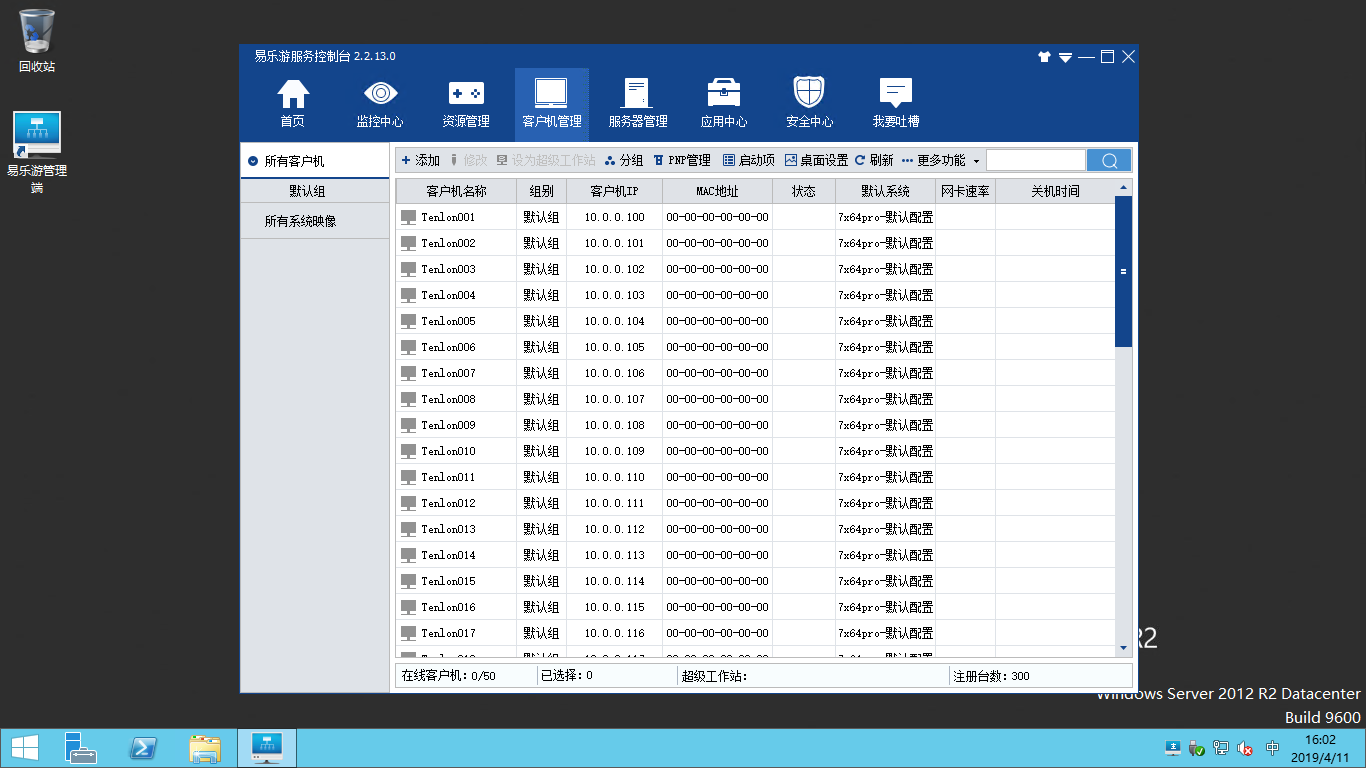Sort by 状态 column header
This screenshot has height=768, width=1366.
click(803, 191)
